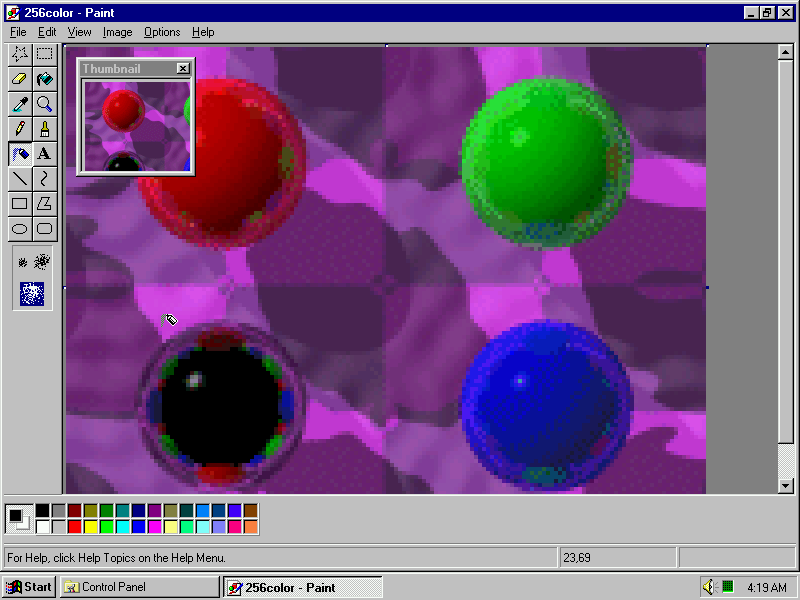Viewport: 800px width, 600px height.
Task: Switch to the Pencil tool
Action: (19, 129)
